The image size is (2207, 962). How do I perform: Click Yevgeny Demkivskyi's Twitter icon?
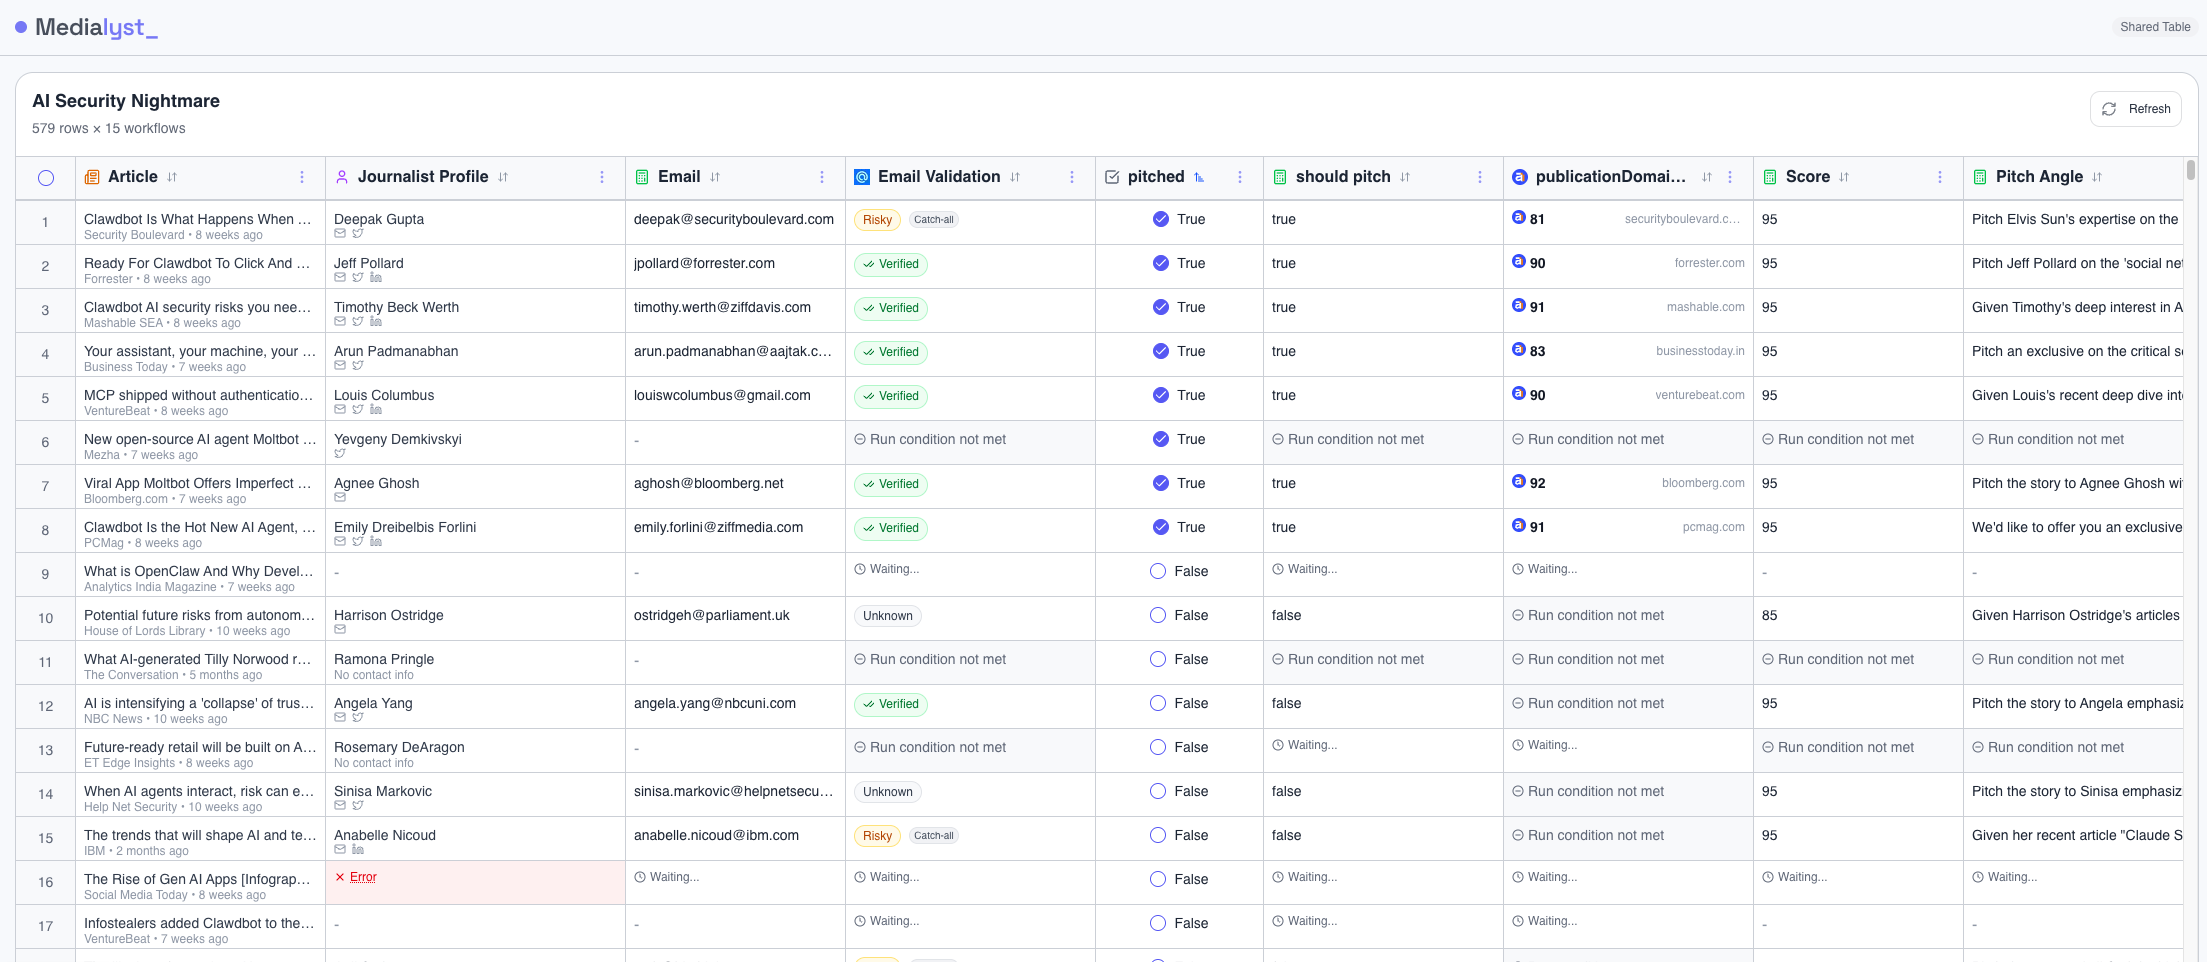340,454
